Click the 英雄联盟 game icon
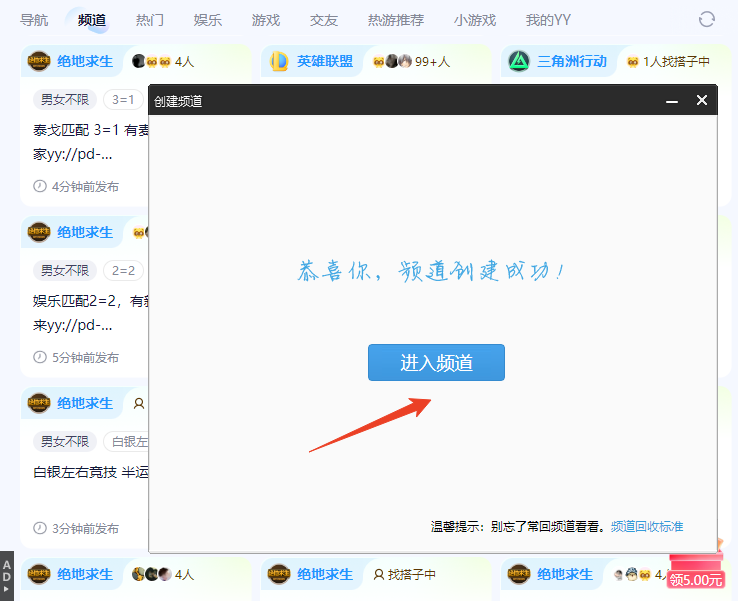The height and width of the screenshot is (601, 738). pyautogui.click(x=279, y=61)
